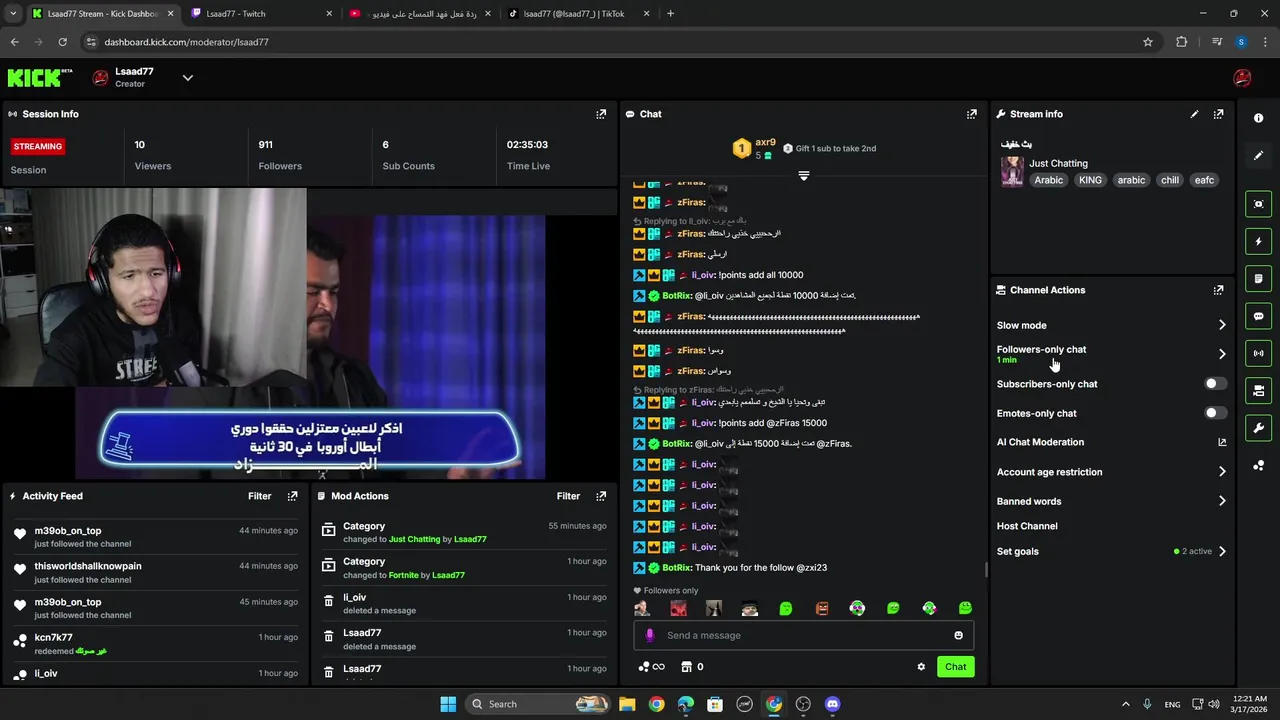1280x720 pixels.
Task: Open Host Channel action
Action: point(1027,526)
